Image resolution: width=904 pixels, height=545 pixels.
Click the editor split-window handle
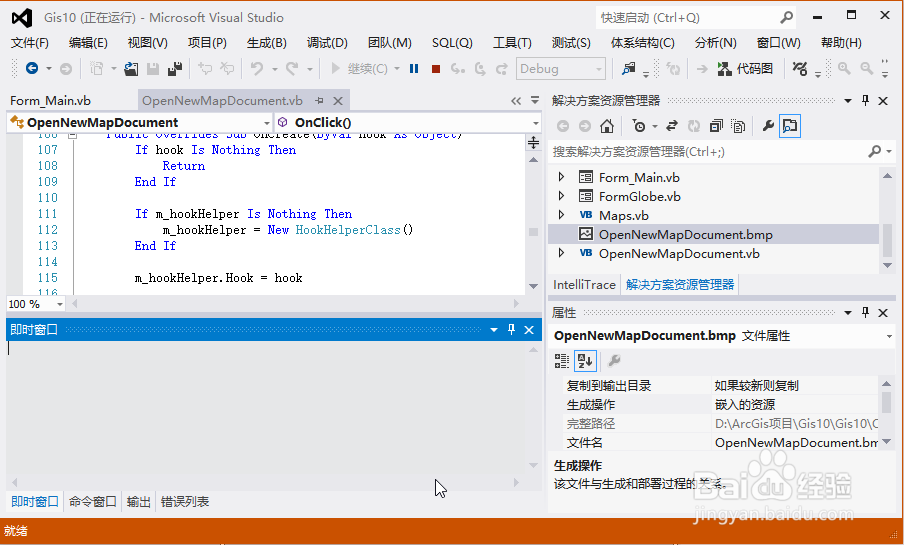533,142
